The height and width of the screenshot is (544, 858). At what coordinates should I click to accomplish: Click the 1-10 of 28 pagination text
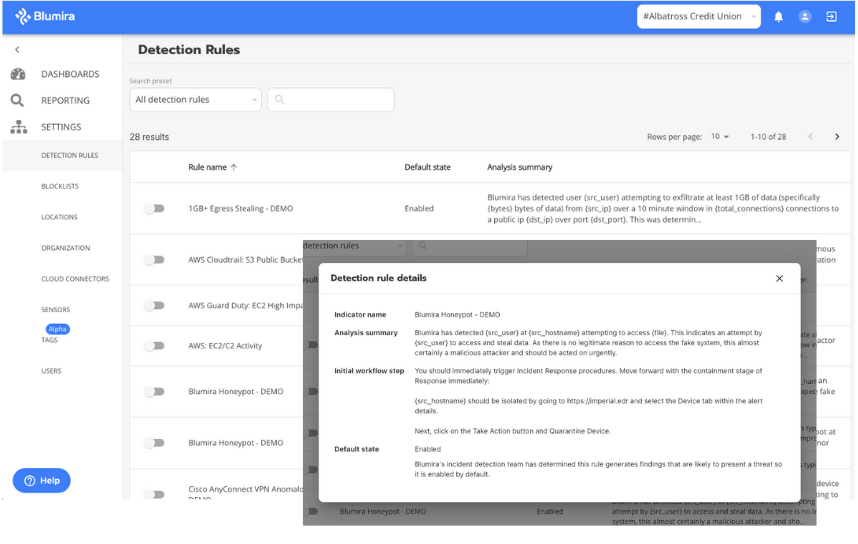coord(768,137)
